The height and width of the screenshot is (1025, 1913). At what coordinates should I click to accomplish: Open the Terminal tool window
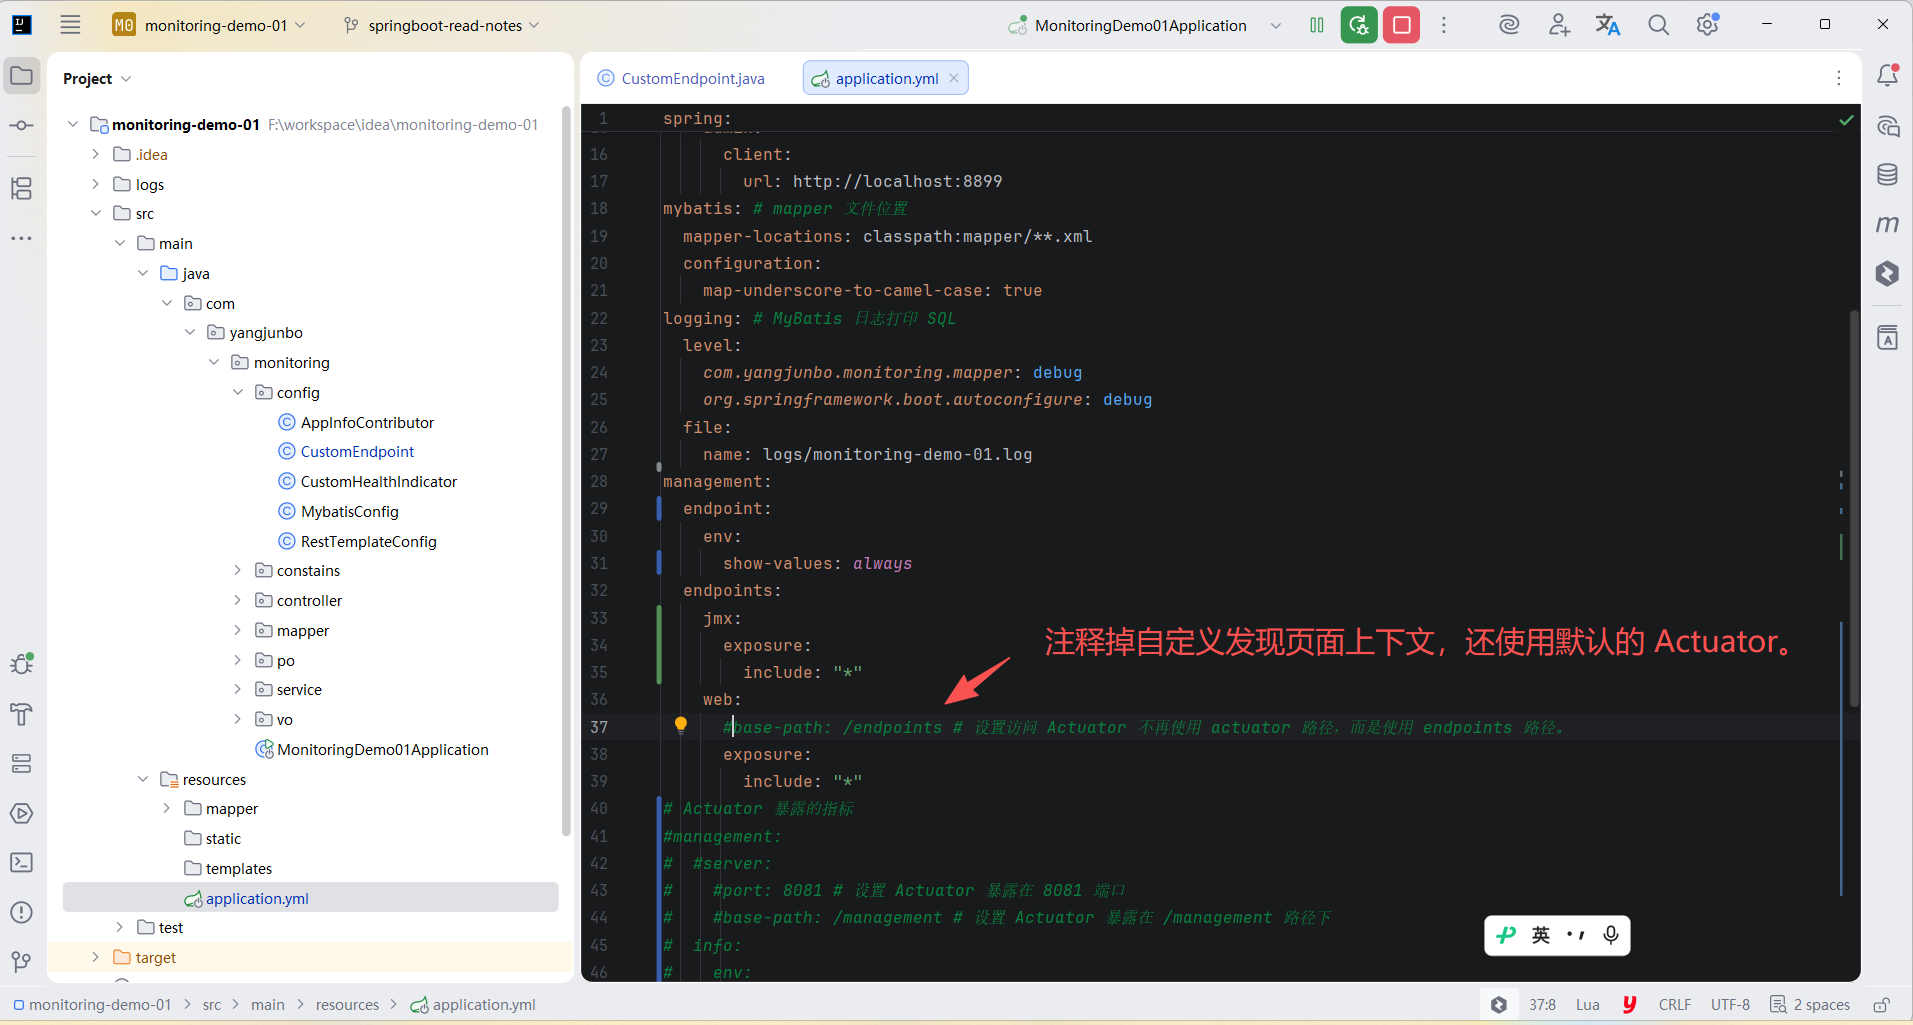(22, 862)
